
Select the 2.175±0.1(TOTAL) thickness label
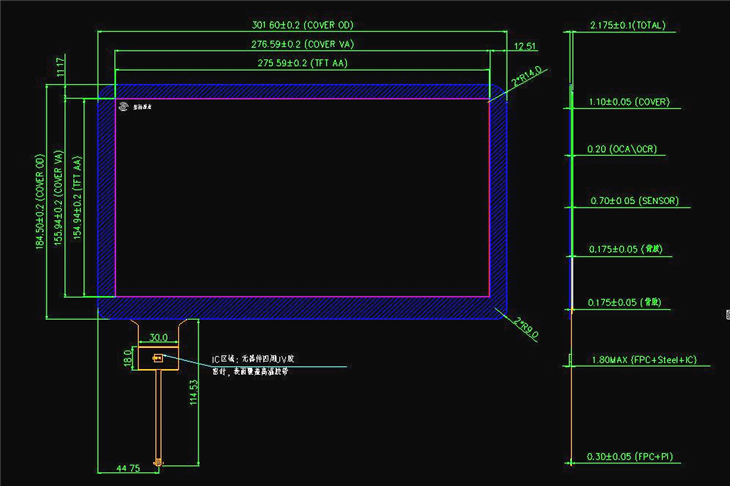click(x=628, y=25)
